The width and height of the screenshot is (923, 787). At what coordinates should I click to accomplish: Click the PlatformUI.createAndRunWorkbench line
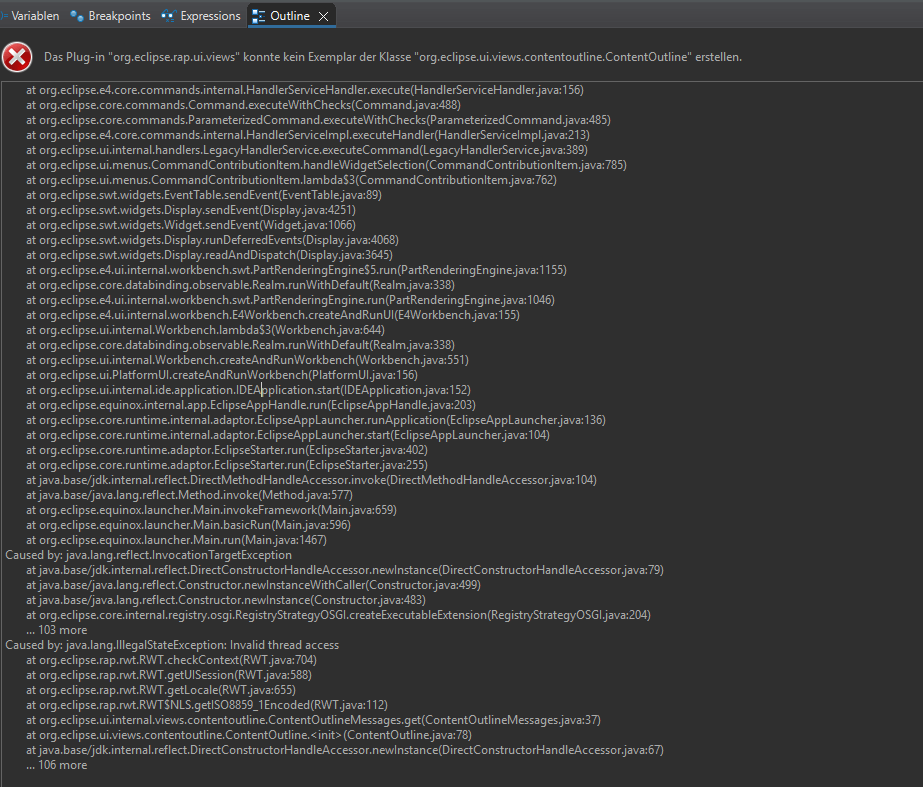222,375
